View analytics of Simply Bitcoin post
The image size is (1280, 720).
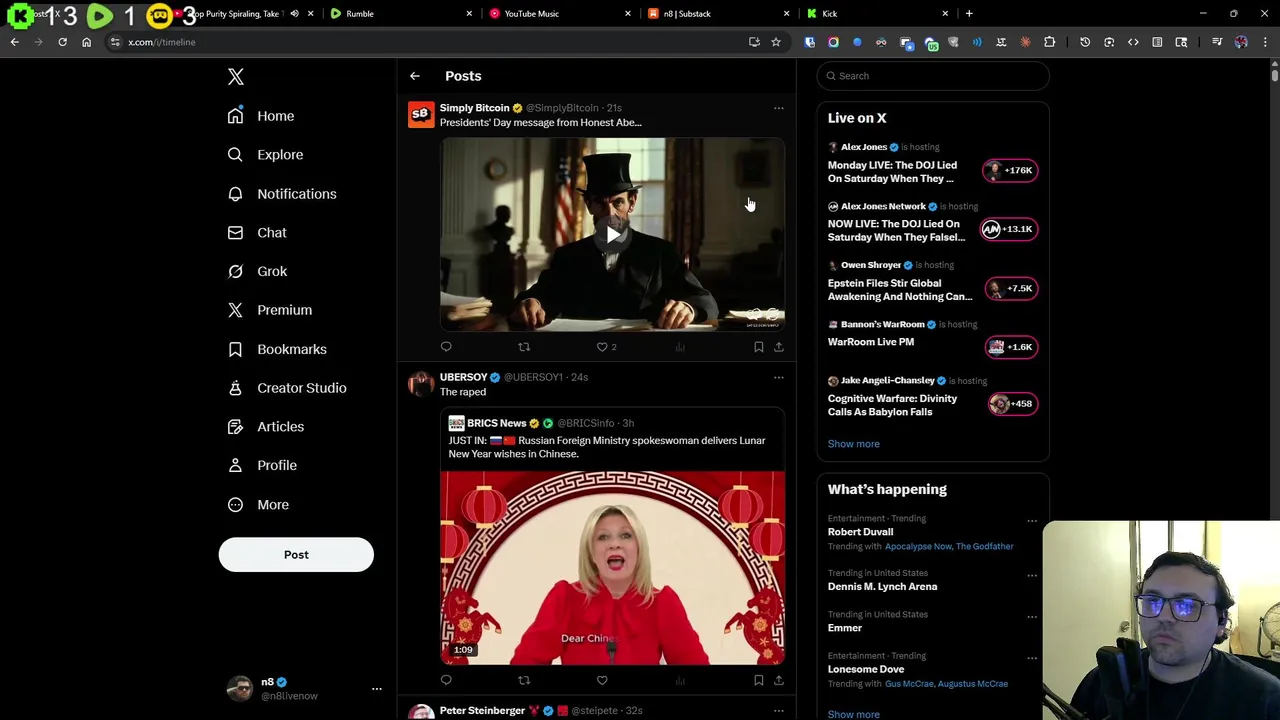coord(680,347)
